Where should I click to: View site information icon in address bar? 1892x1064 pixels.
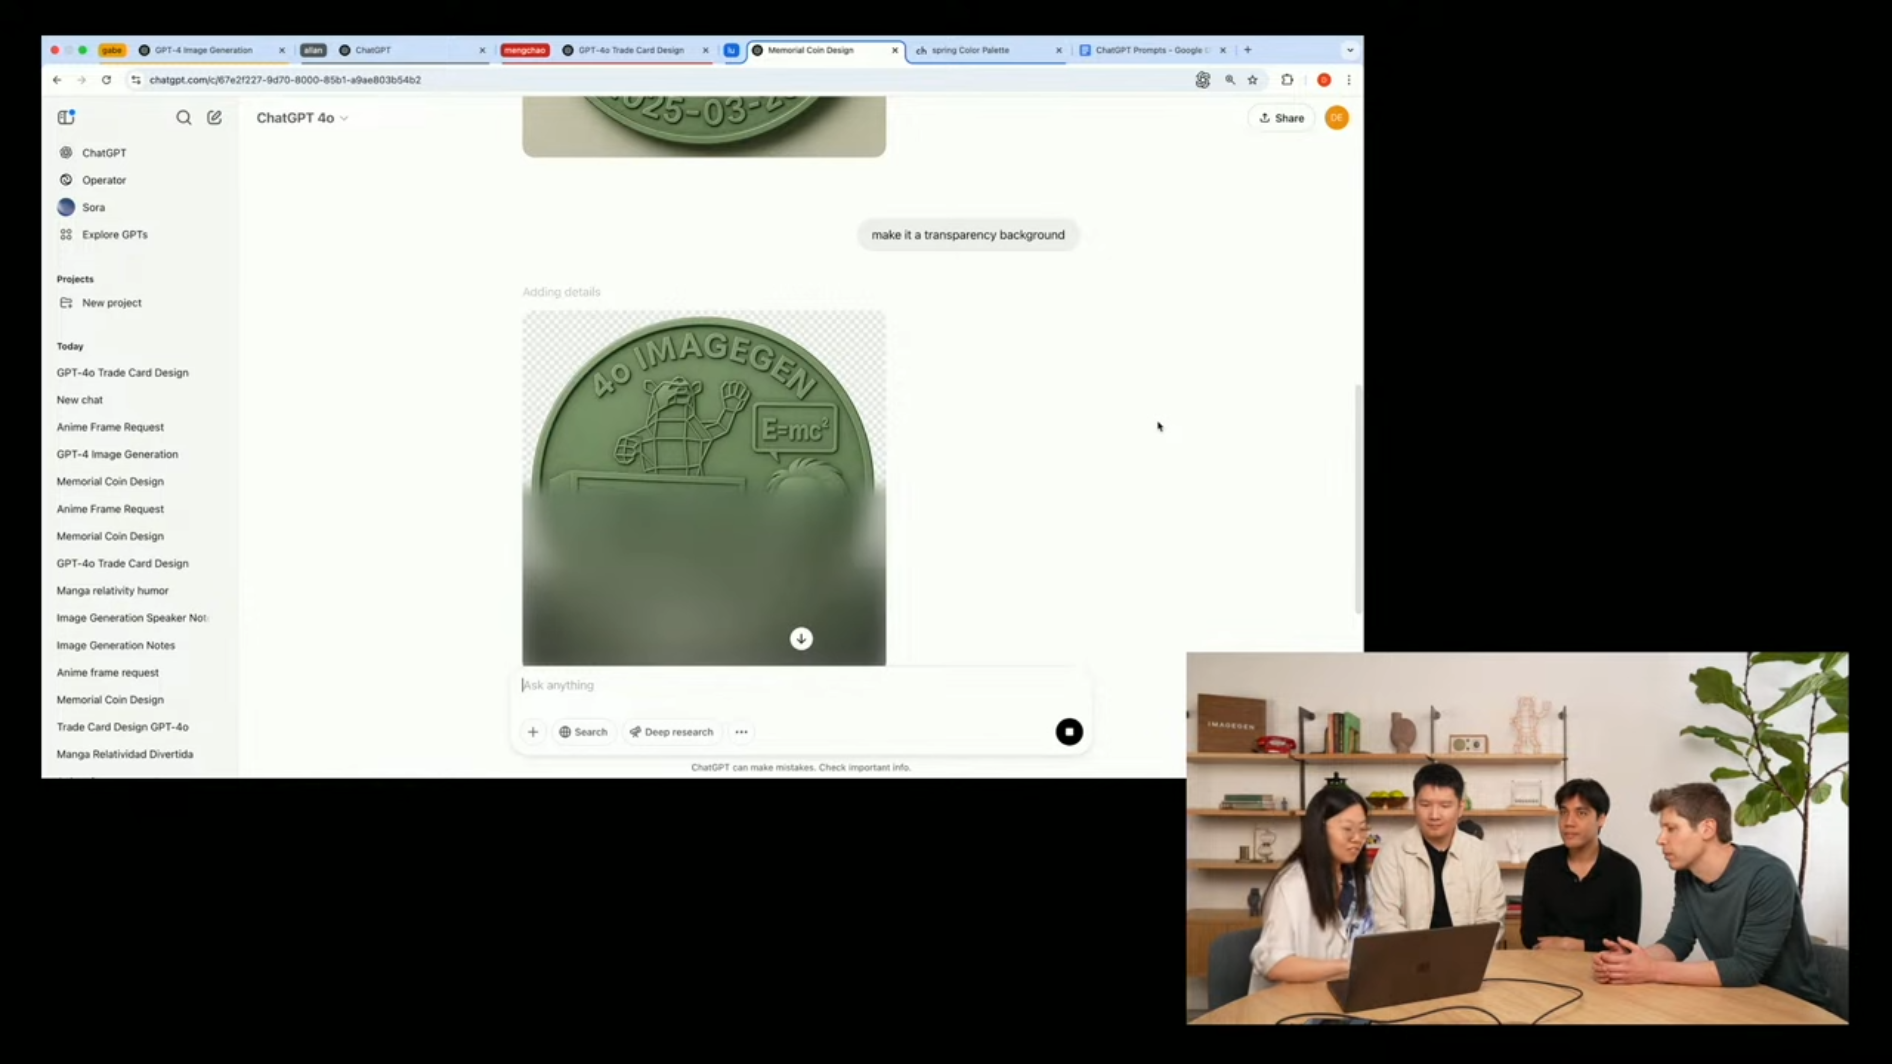click(136, 80)
